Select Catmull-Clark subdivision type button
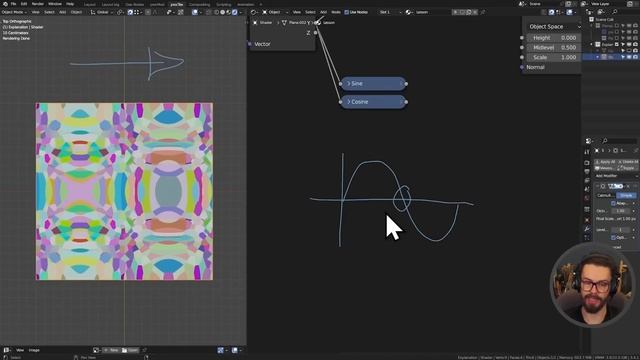Screen dimensions: 640x360 pos(606,196)
